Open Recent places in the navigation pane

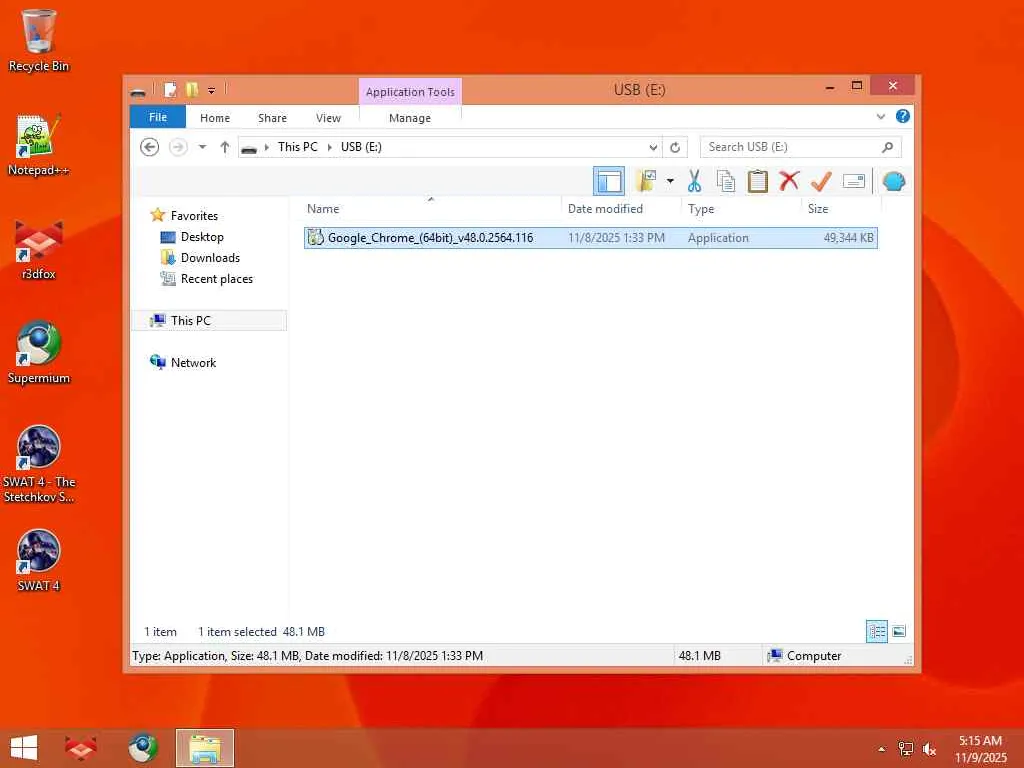click(x=216, y=278)
